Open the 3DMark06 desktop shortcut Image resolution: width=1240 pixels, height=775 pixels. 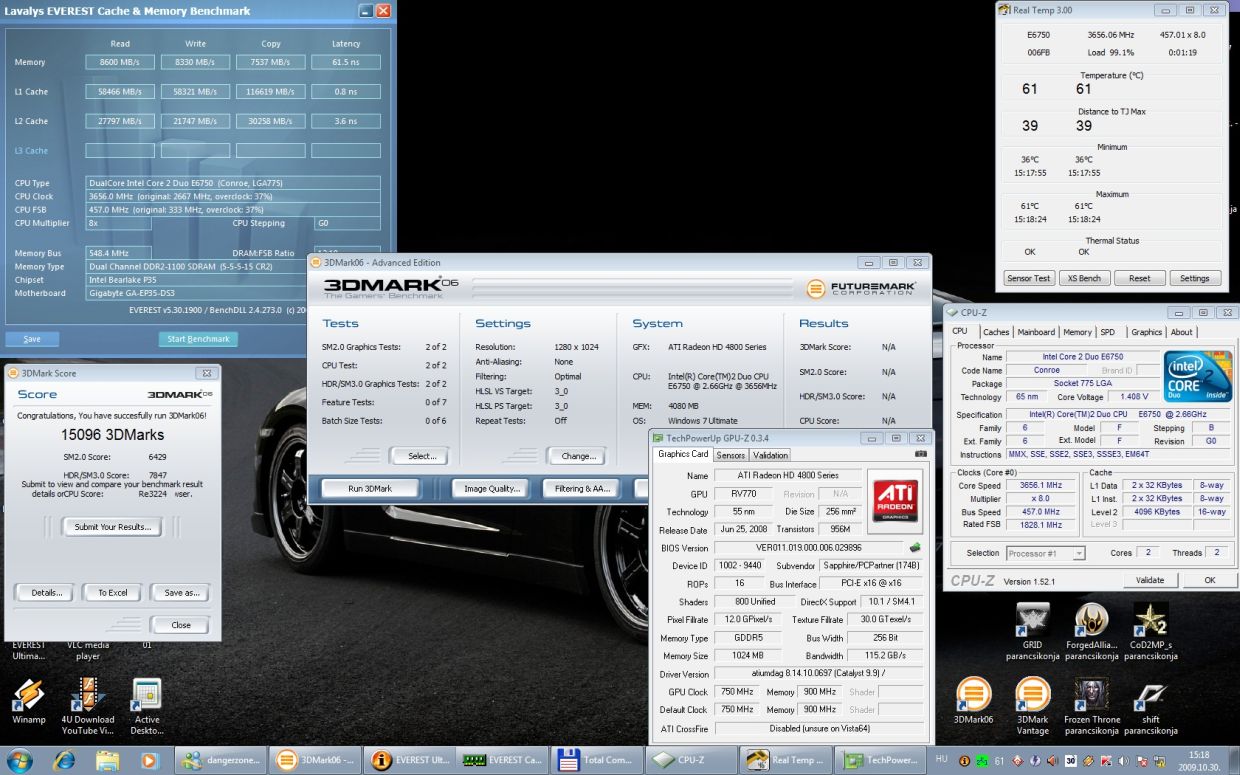click(x=973, y=700)
